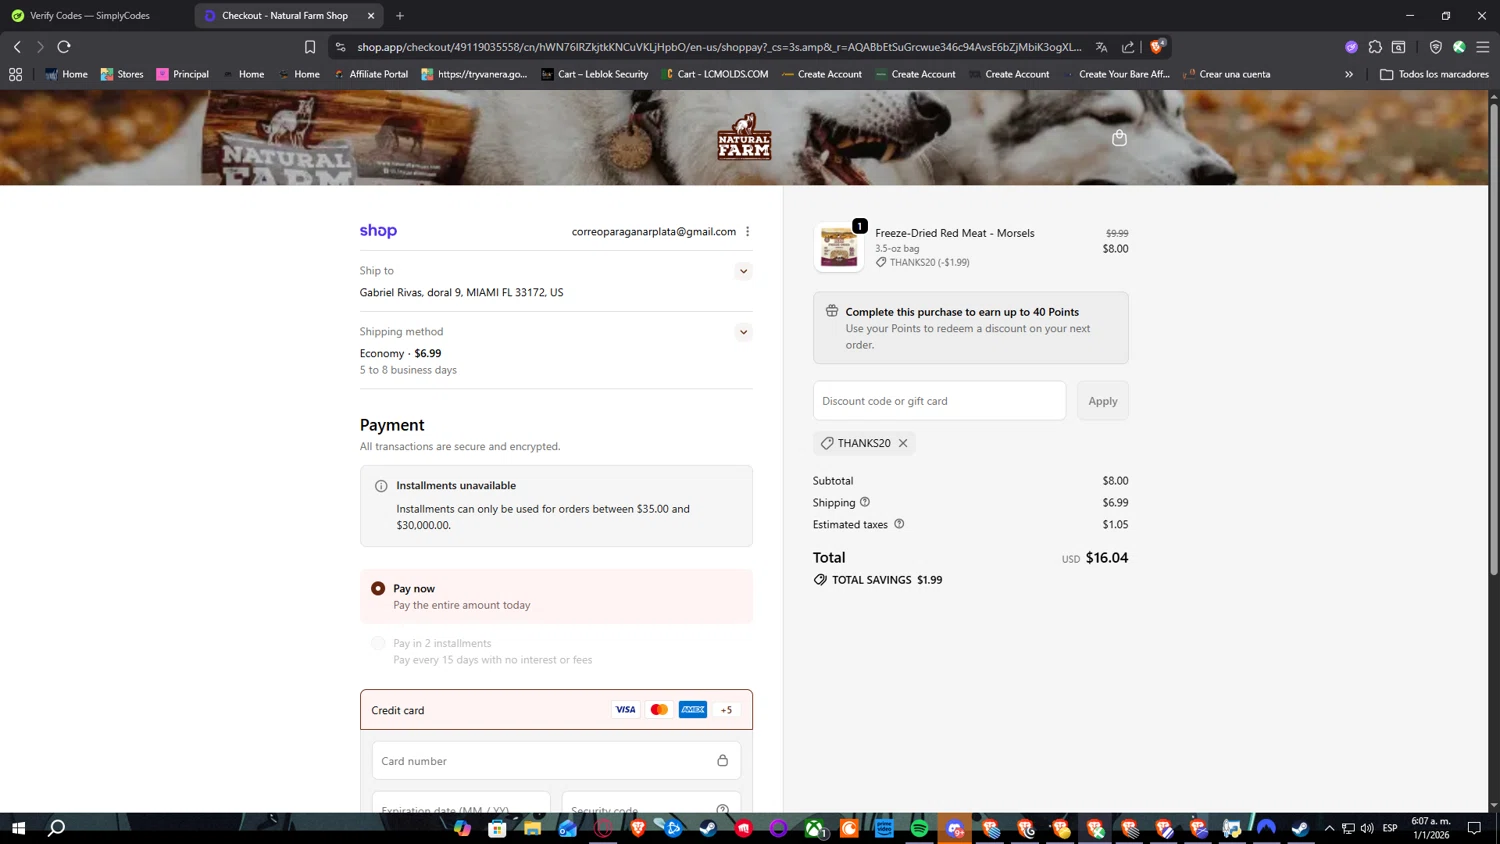
Task: Open the Stores bookmark
Action: [x=122, y=74]
